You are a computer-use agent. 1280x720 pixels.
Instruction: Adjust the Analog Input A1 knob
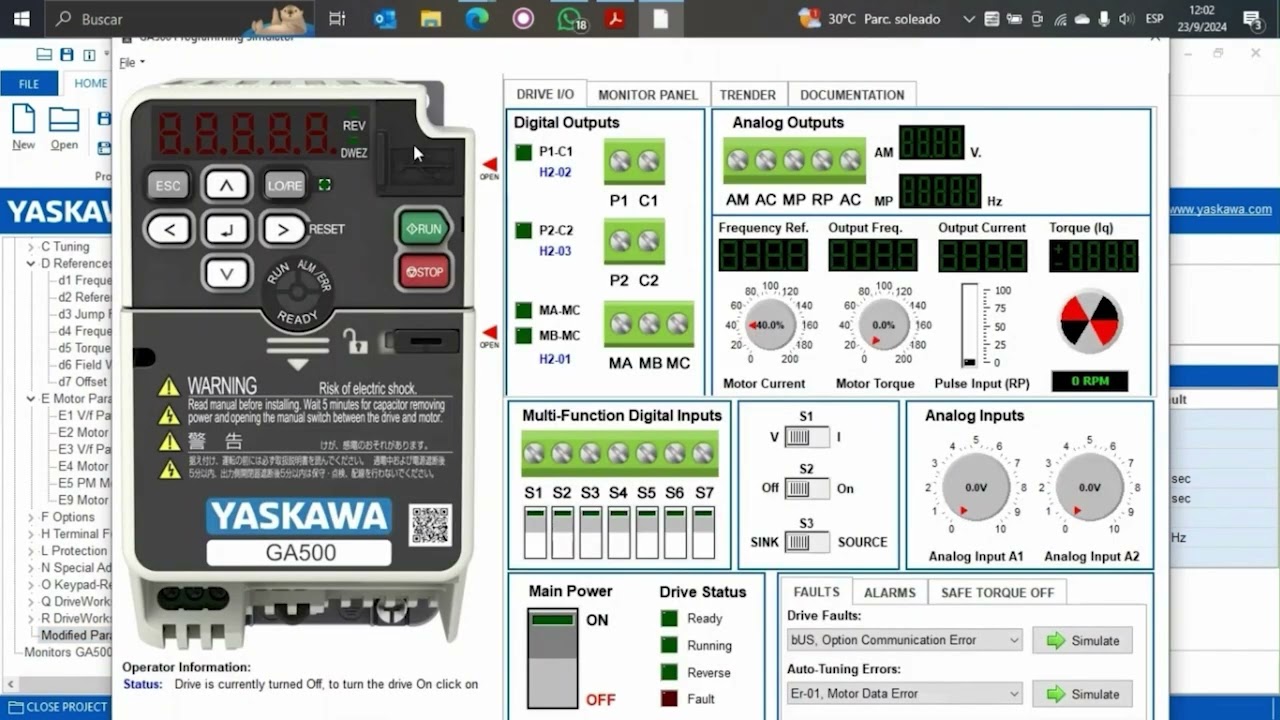point(976,487)
